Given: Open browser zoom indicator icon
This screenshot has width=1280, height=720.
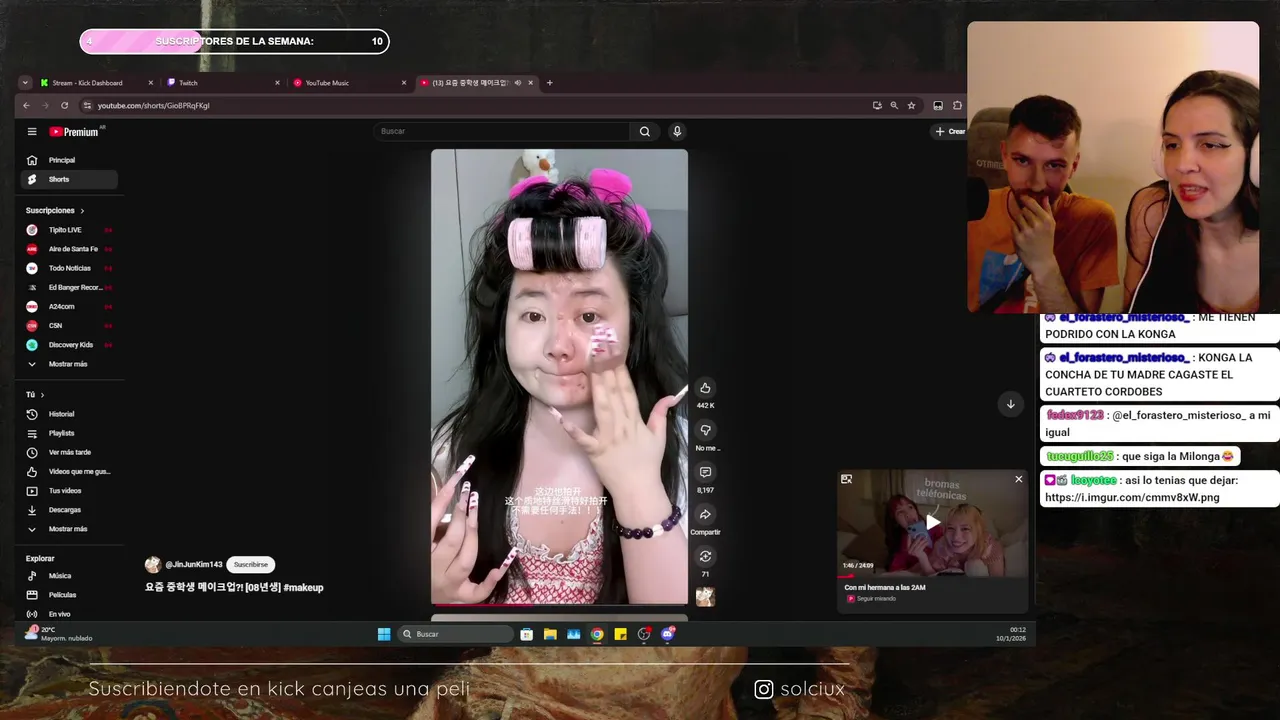Looking at the screenshot, I should tap(894, 105).
